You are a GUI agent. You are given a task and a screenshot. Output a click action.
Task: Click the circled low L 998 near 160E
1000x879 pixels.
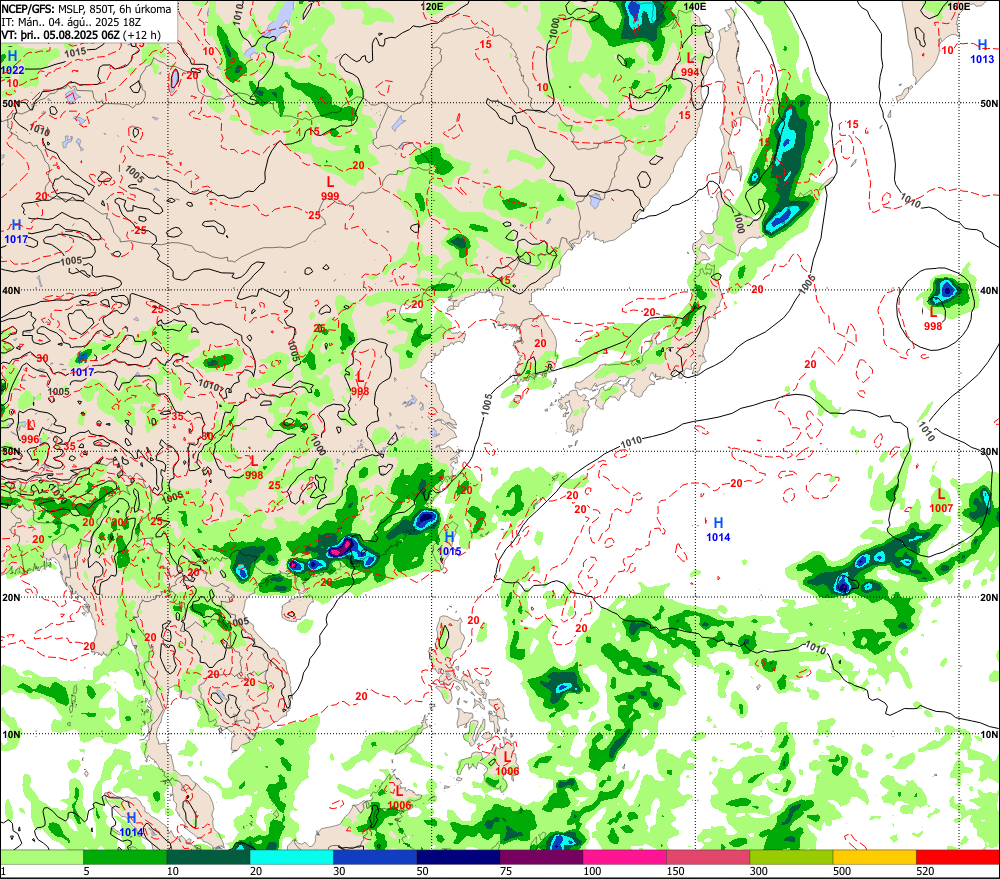(933, 318)
